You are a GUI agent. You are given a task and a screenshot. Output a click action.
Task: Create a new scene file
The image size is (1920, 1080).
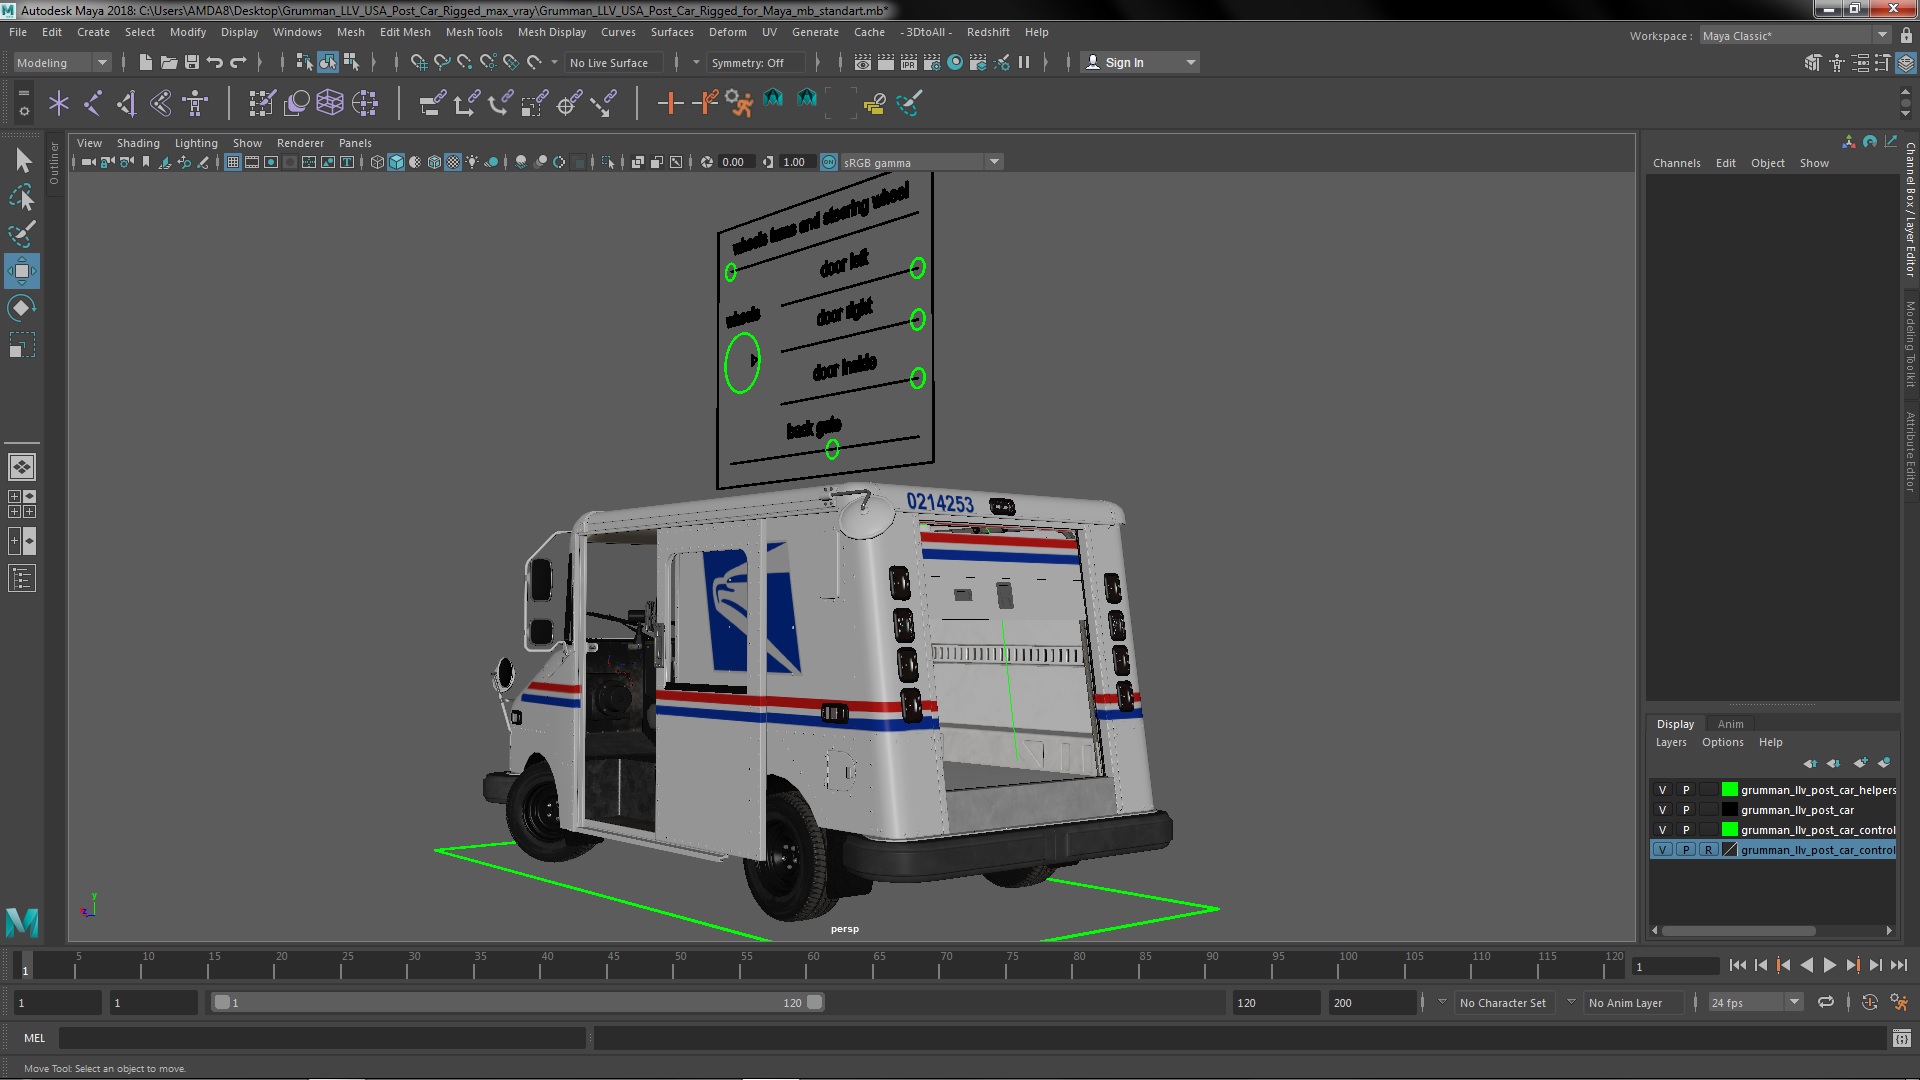145,62
